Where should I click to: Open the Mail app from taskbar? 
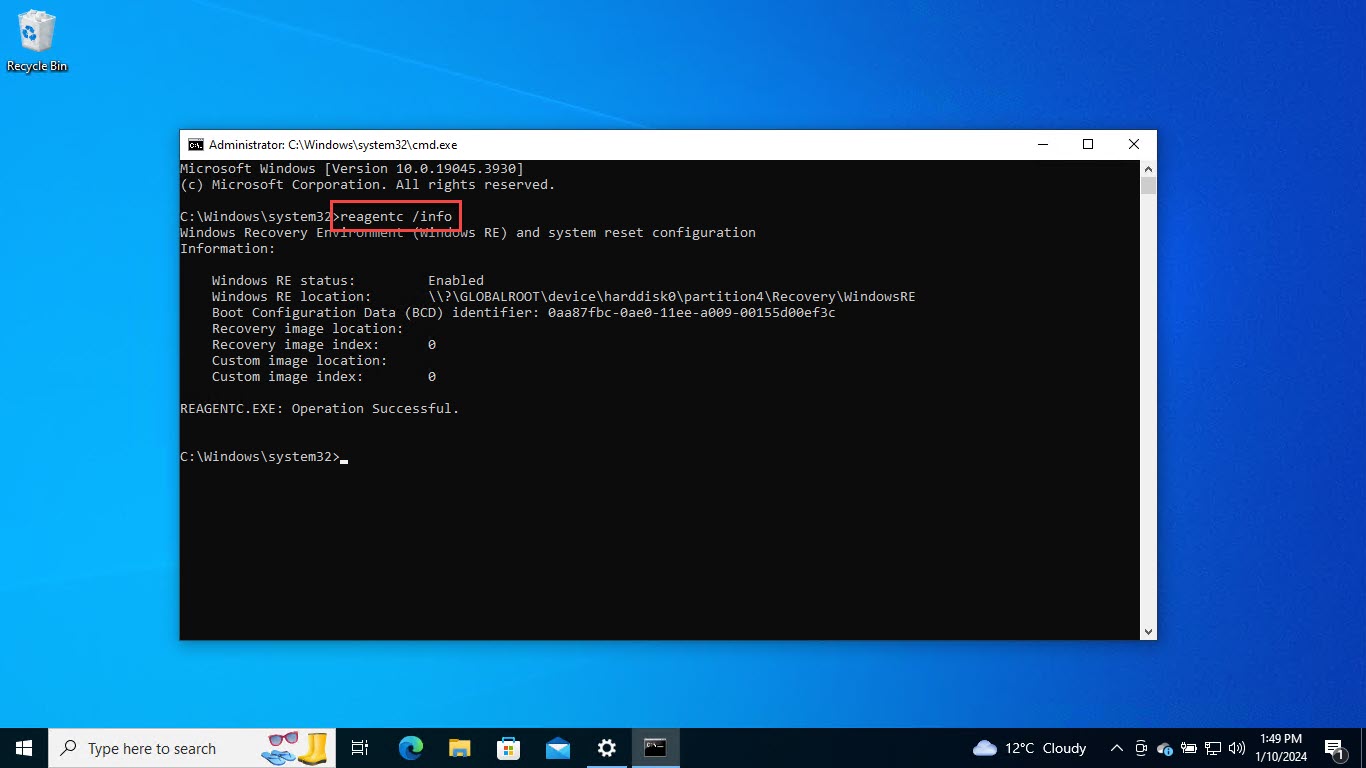tap(557, 748)
